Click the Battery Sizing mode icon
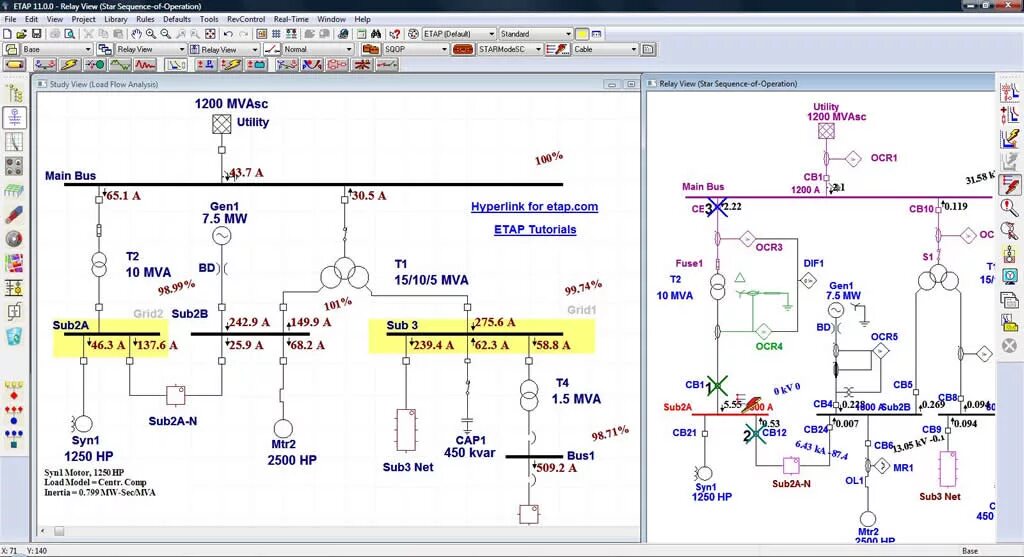Screen dimensions: 1024x557 coord(257,65)
